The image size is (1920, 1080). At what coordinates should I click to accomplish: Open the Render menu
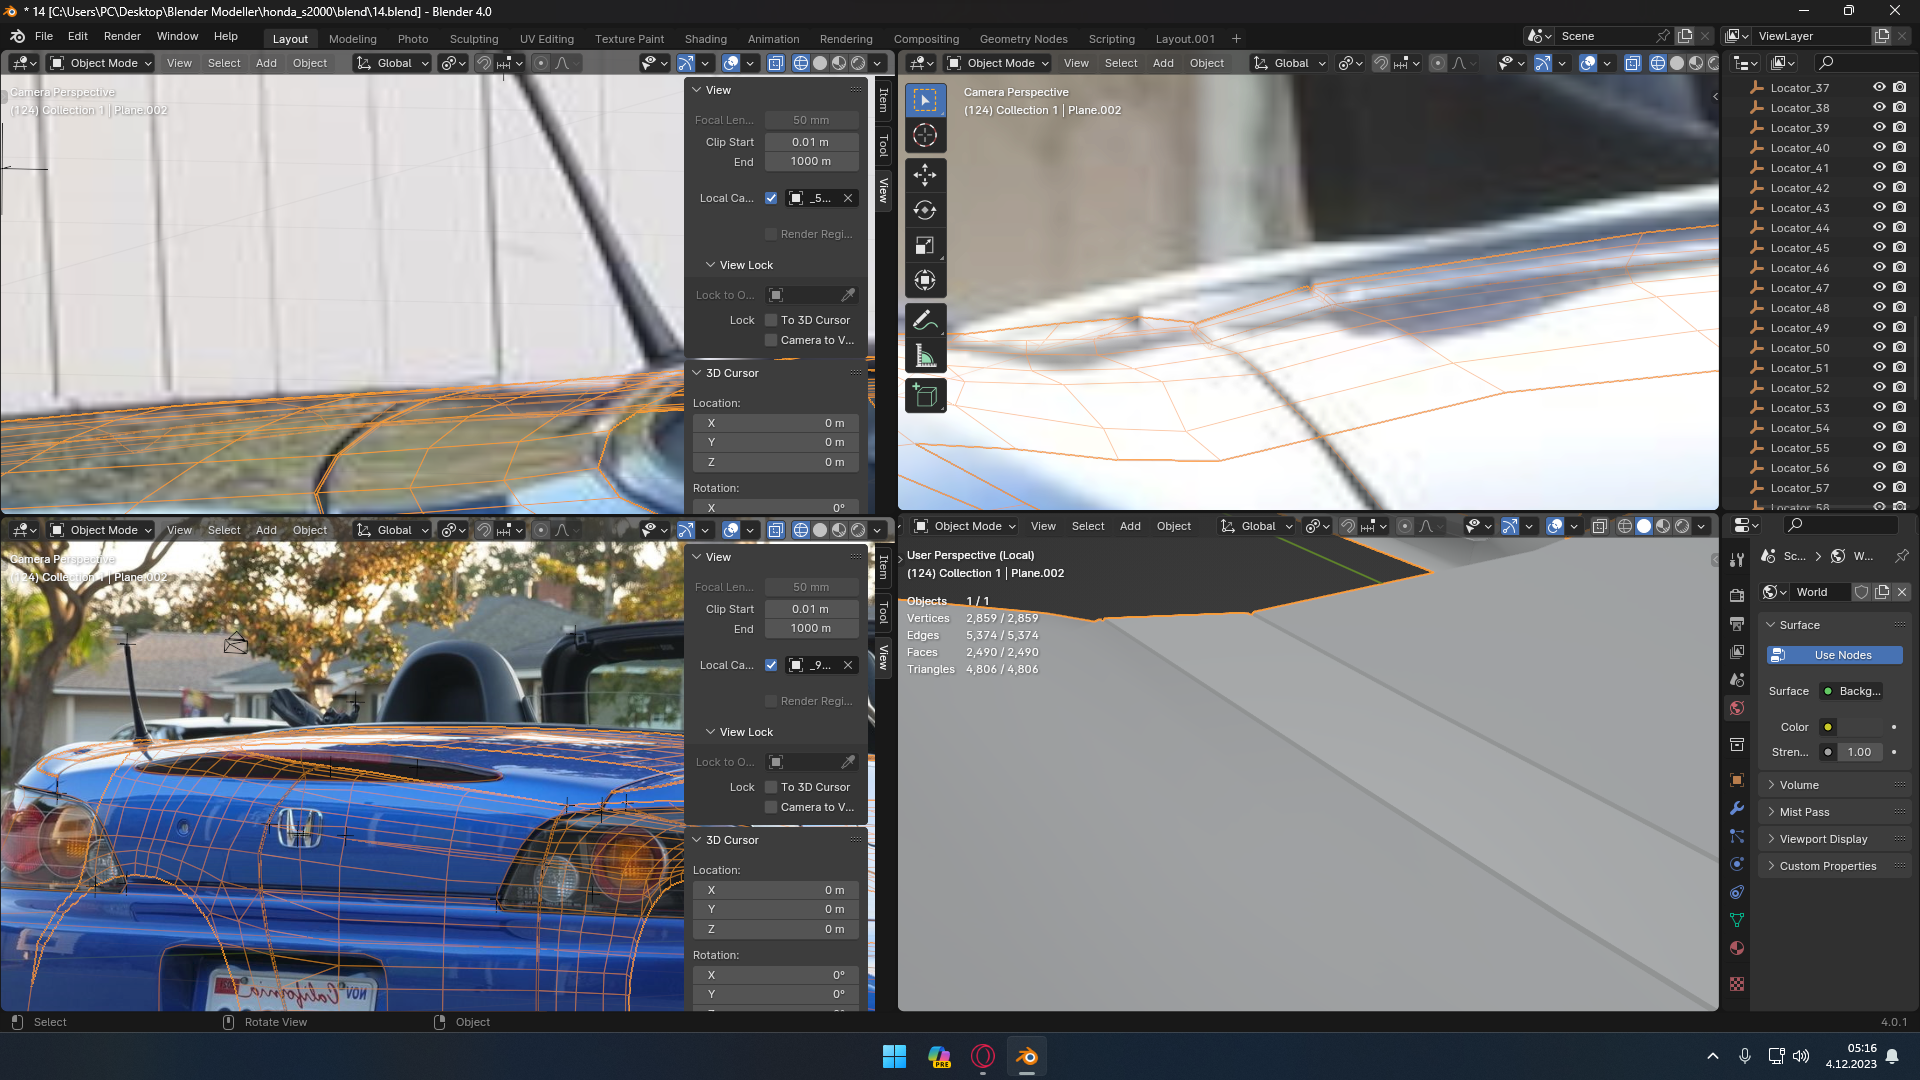click(x=122, y=36)
